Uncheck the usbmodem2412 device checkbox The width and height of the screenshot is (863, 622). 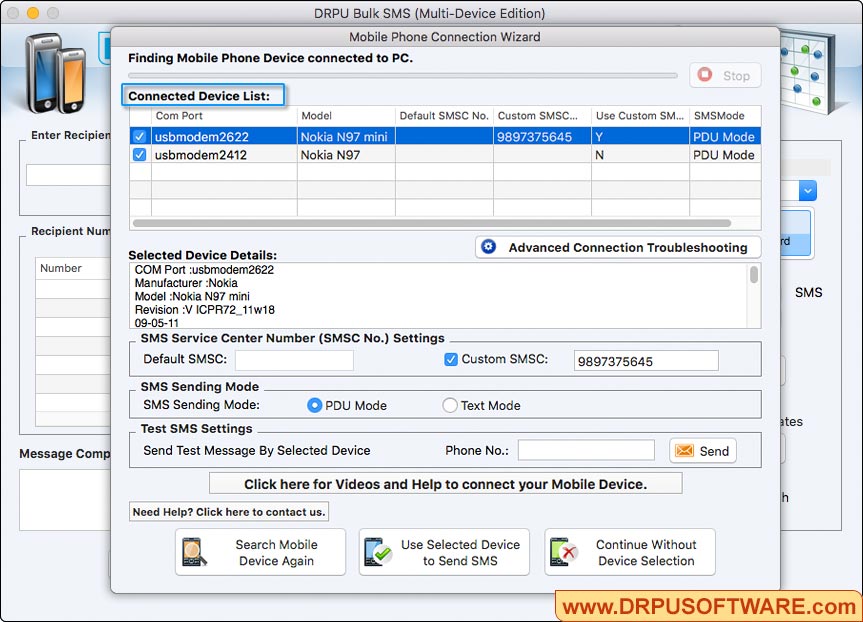(x=137, y=155)
